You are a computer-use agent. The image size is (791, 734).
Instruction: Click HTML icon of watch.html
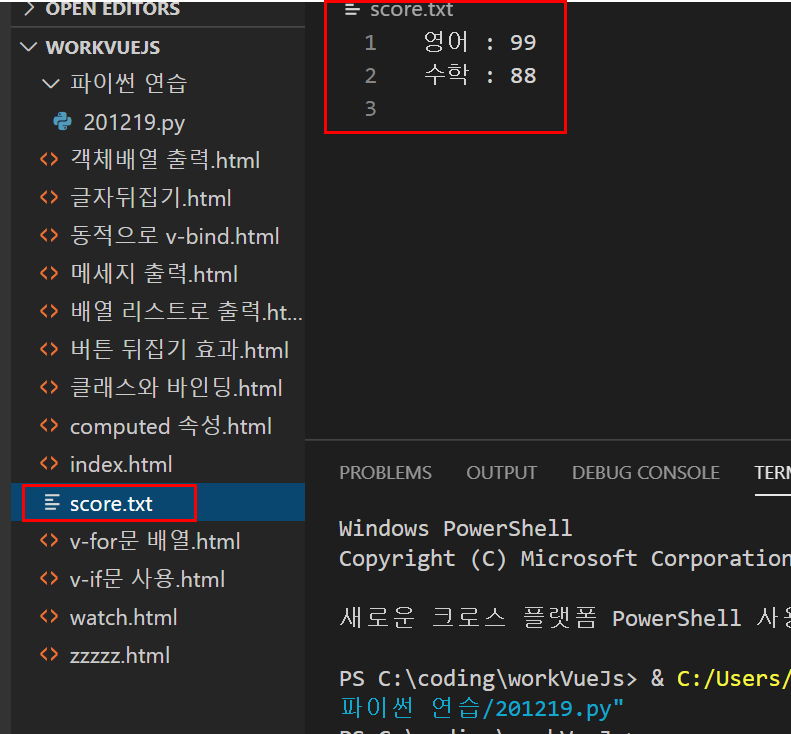tap(49, 616)
